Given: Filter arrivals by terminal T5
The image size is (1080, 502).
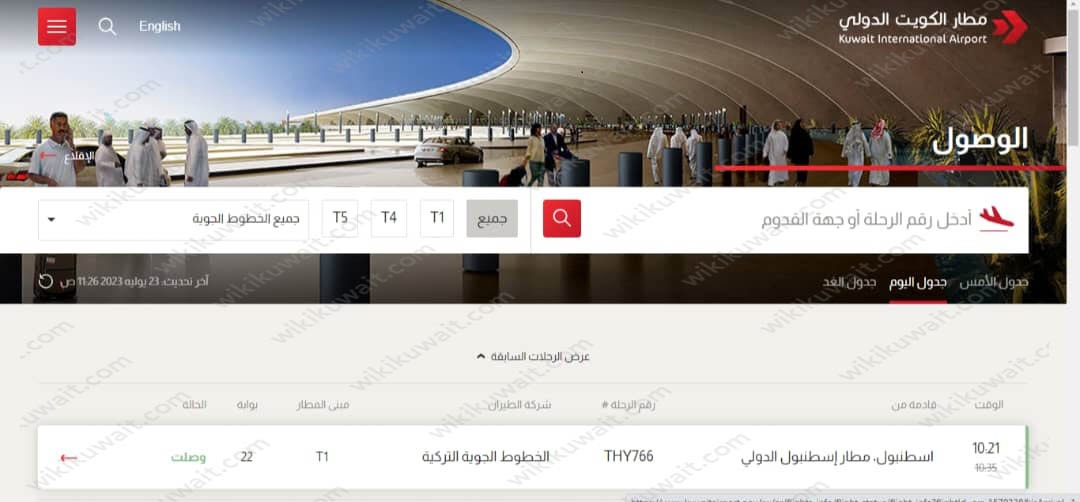Looking at the screenshot, I should [340, 219].
